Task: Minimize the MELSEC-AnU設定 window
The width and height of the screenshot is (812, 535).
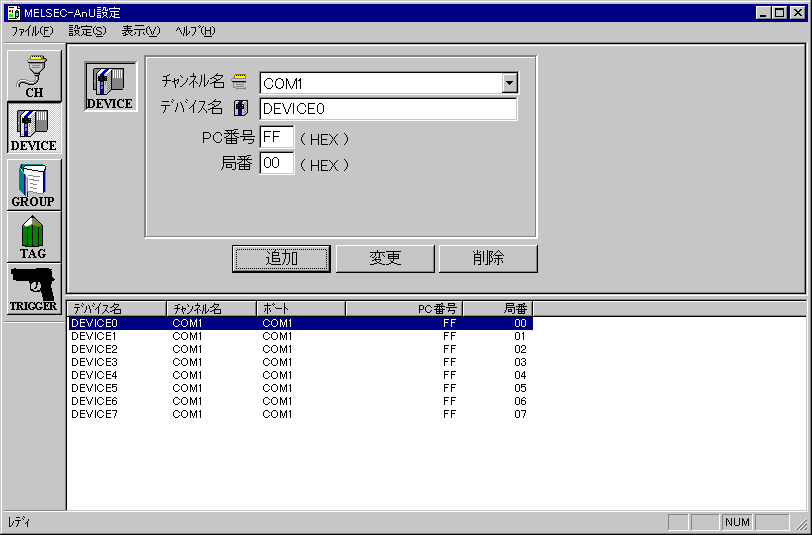Action: coord(762,13)
